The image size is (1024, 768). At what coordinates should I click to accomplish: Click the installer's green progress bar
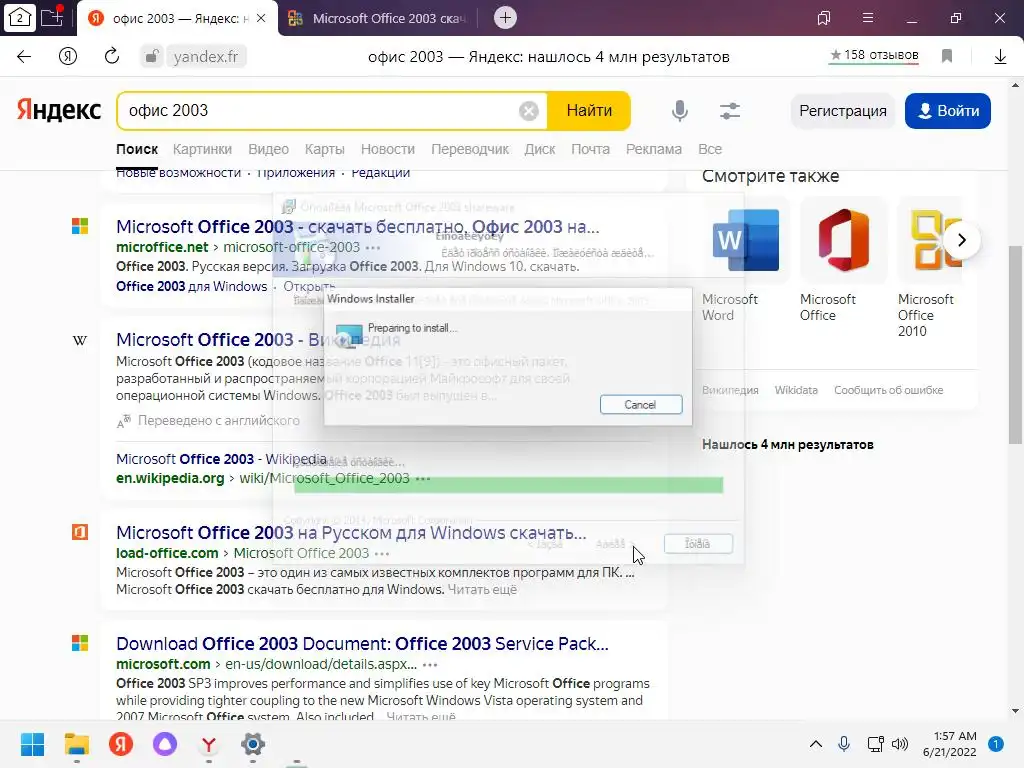pos(509,485)
